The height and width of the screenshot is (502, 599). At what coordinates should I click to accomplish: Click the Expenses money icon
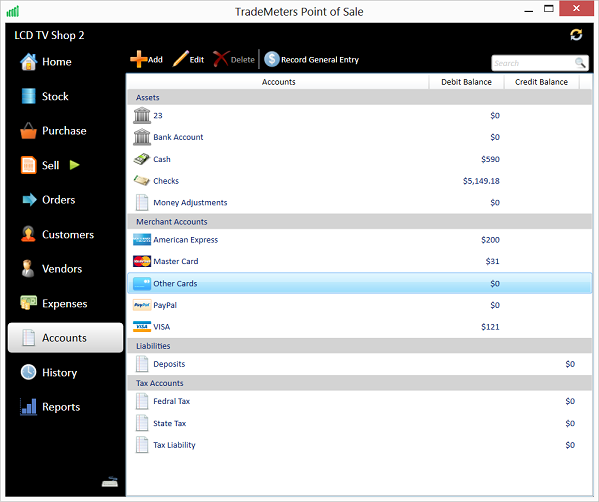click(x=28, y=303)
